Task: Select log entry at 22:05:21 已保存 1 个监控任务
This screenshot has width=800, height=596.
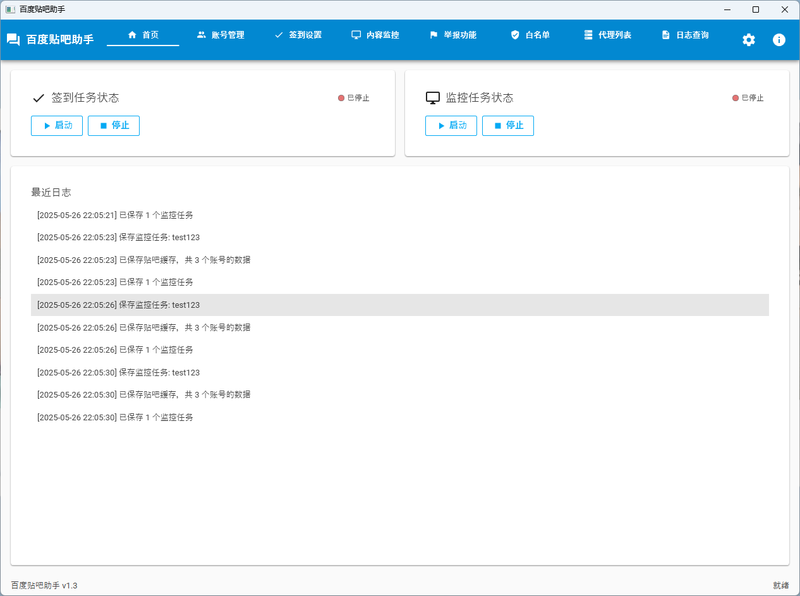Action: pos(400,215)
